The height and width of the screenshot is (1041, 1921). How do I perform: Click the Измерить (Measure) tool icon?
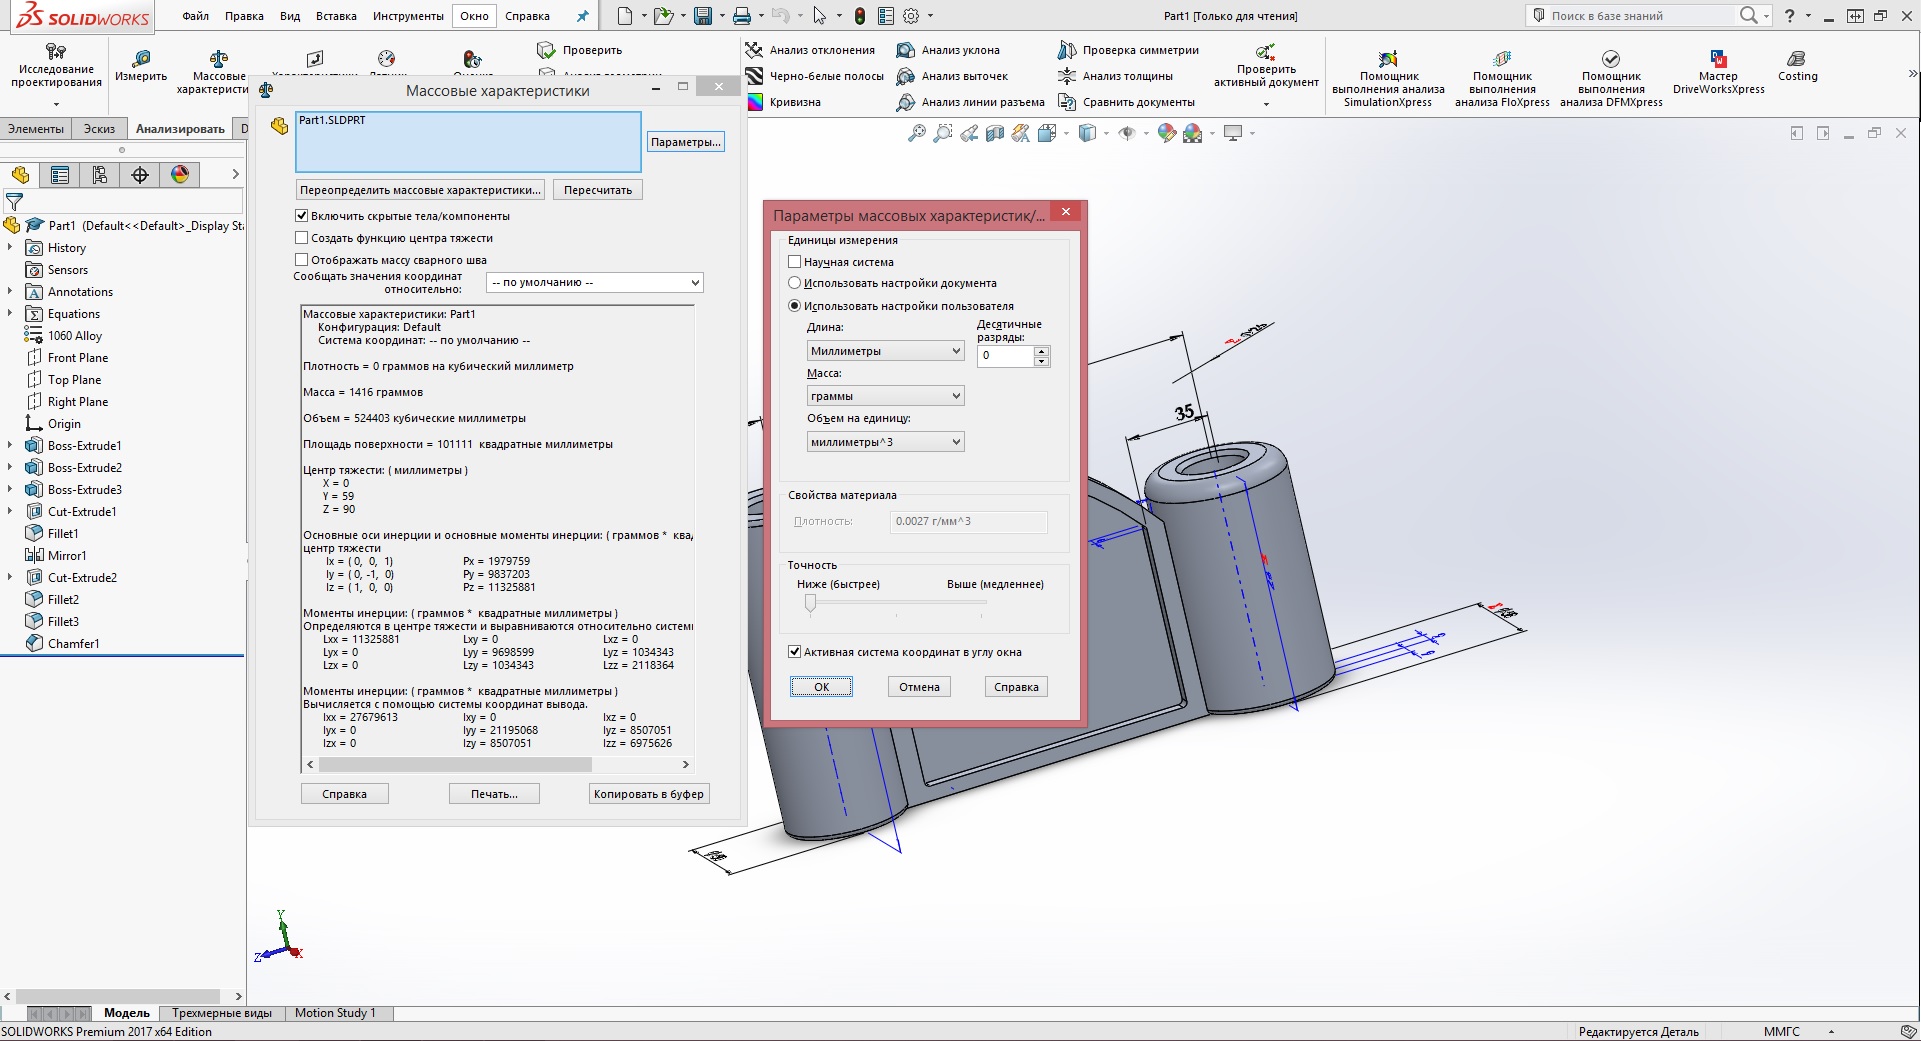coord(140,58)
